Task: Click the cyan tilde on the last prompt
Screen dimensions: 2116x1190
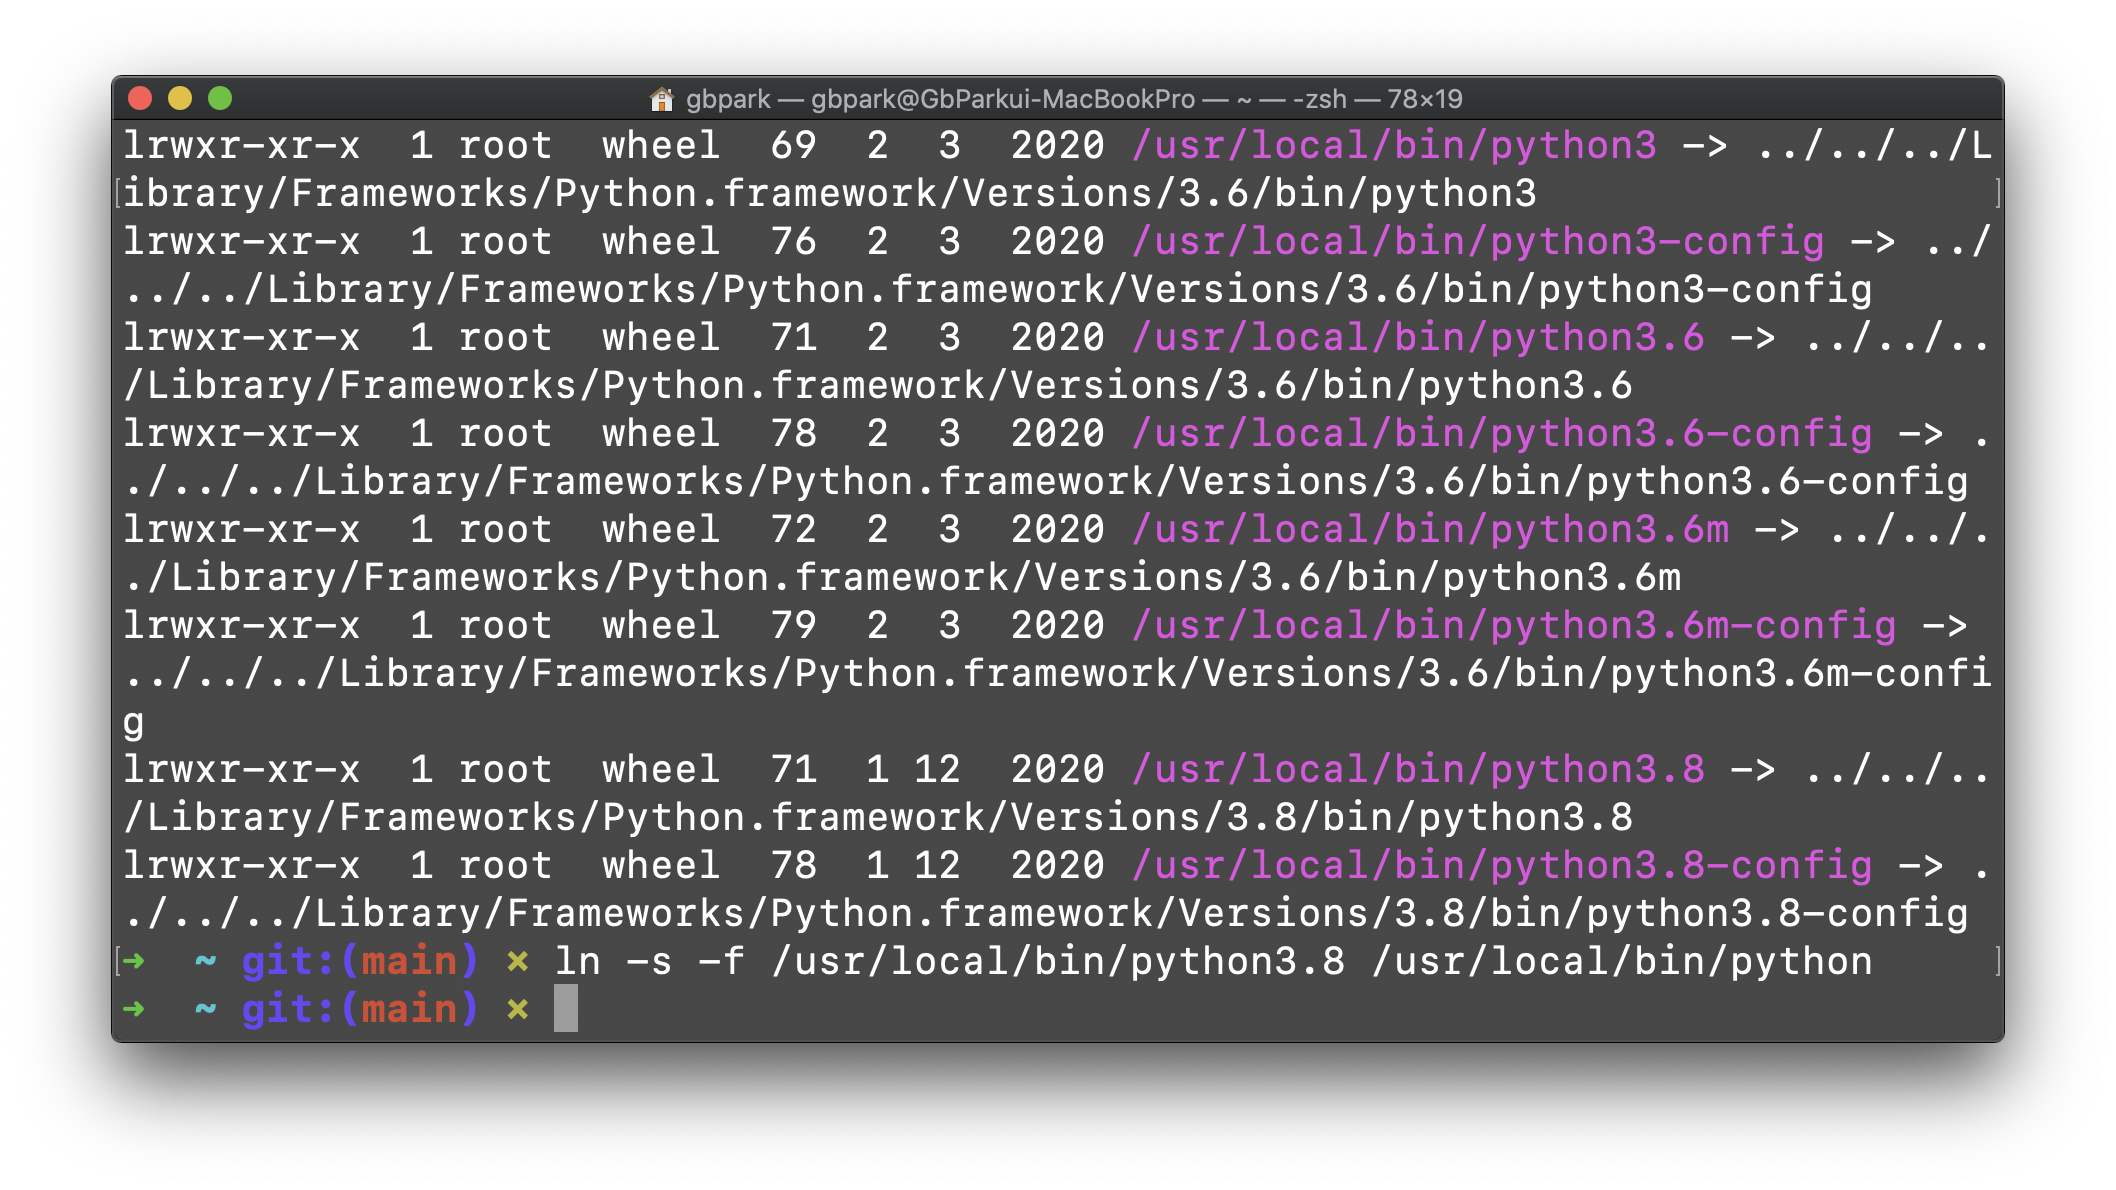Action: click(205, 1009)
